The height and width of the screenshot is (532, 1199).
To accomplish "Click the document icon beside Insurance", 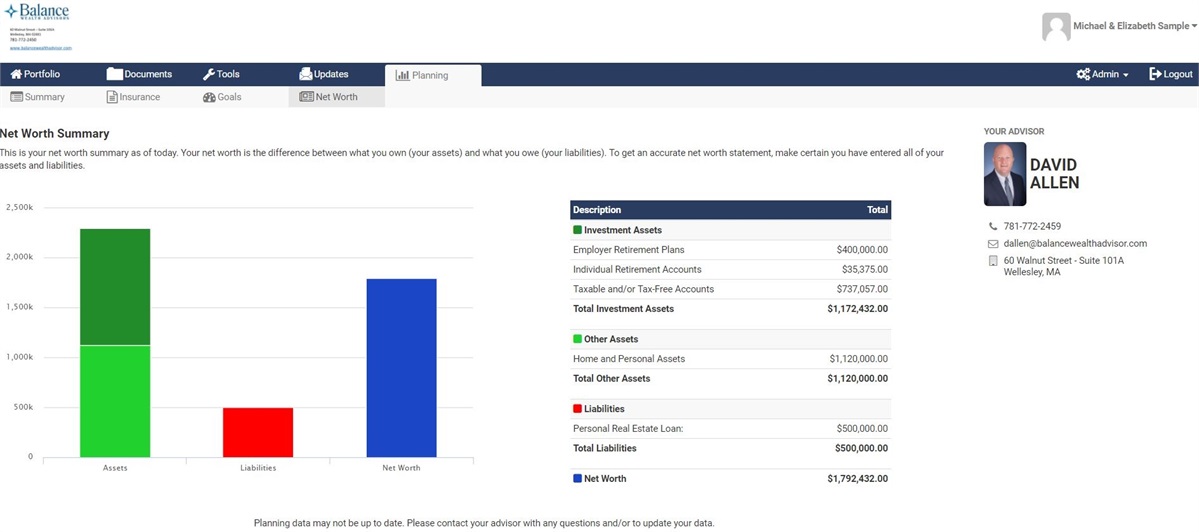I will (112, 97).
